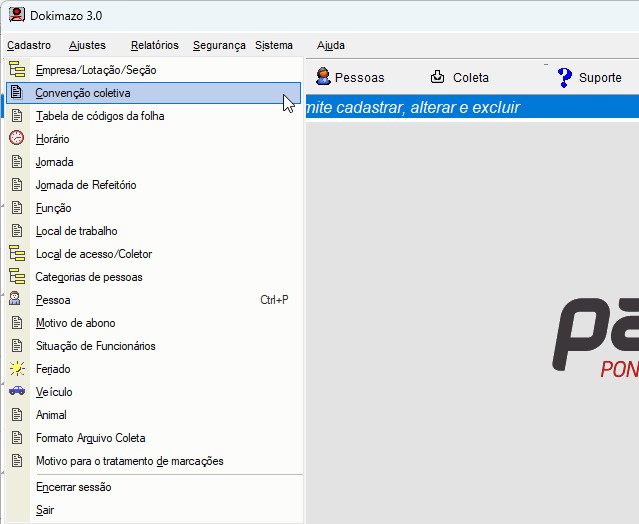Choose Tabela de códigos da folha

click(x=100, y=116)
